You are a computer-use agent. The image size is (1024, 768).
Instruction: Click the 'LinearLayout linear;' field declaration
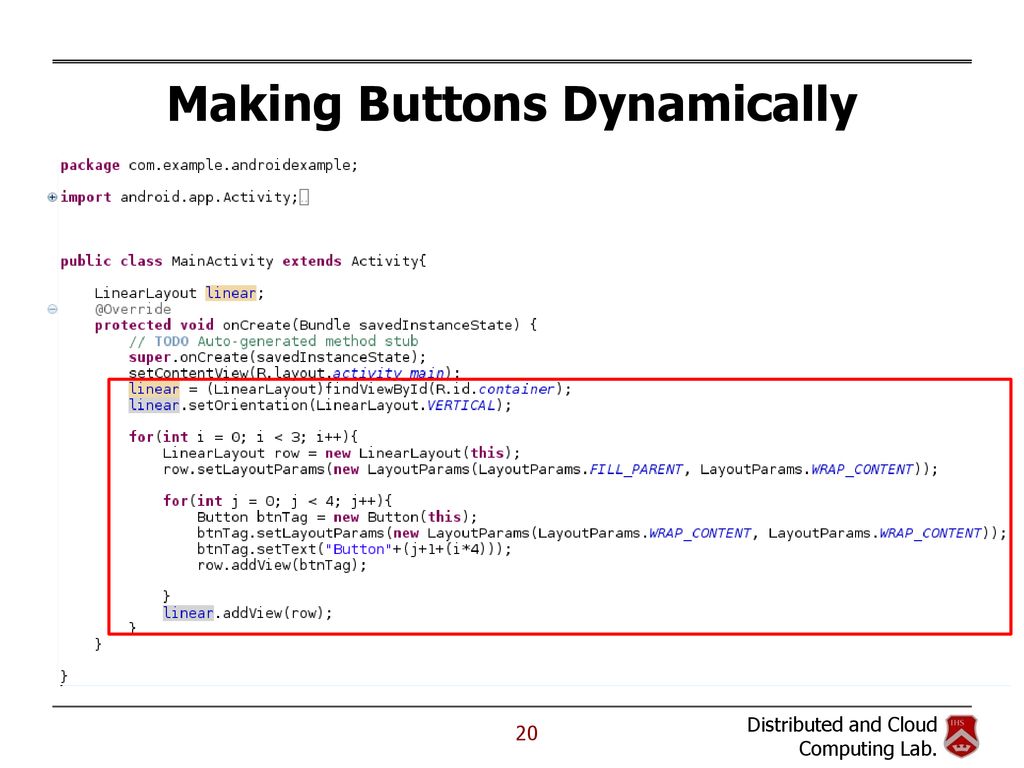click(179, 293)
